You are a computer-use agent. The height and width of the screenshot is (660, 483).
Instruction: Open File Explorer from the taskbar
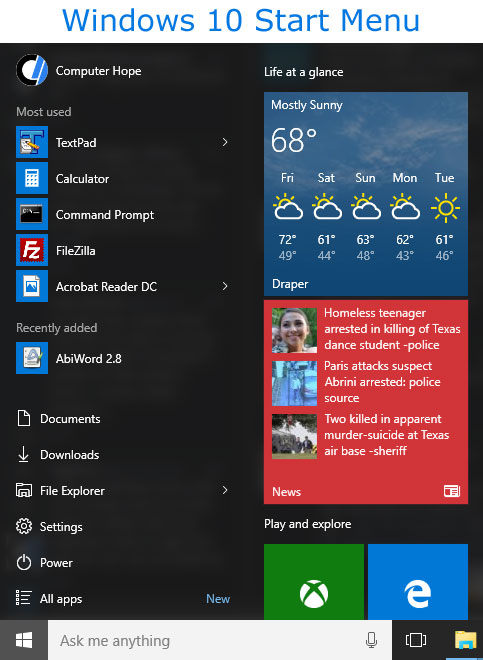[465, 640]
